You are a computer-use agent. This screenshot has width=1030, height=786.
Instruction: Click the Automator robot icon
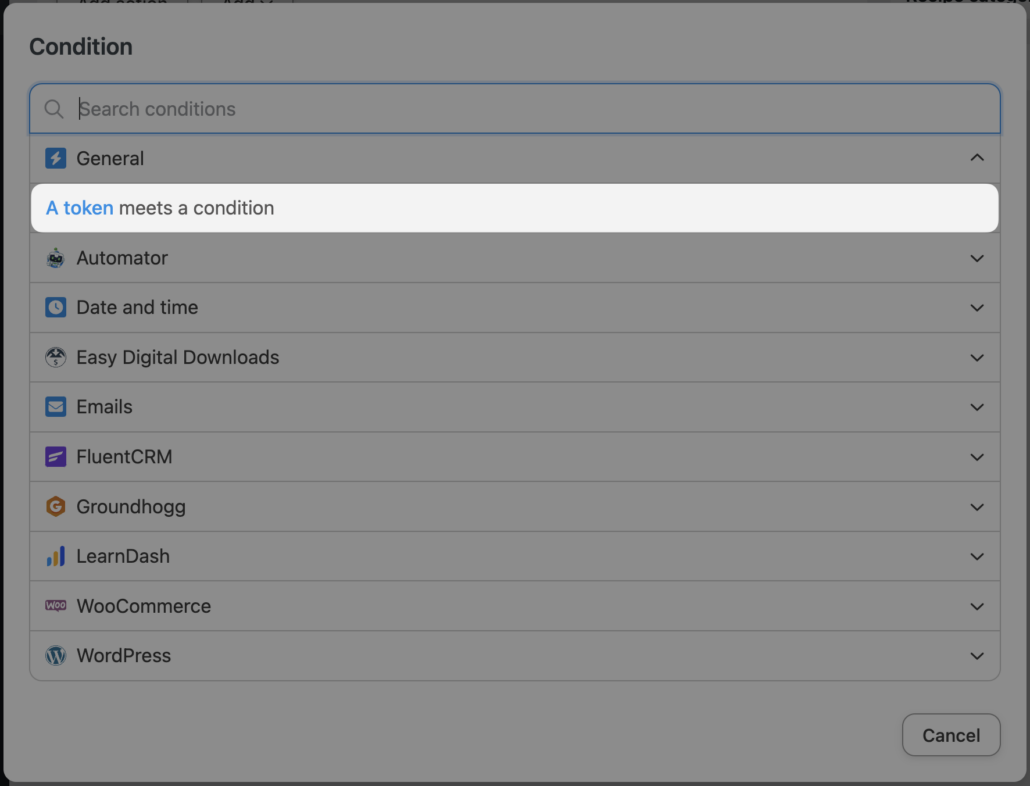[x=56, y=258]
